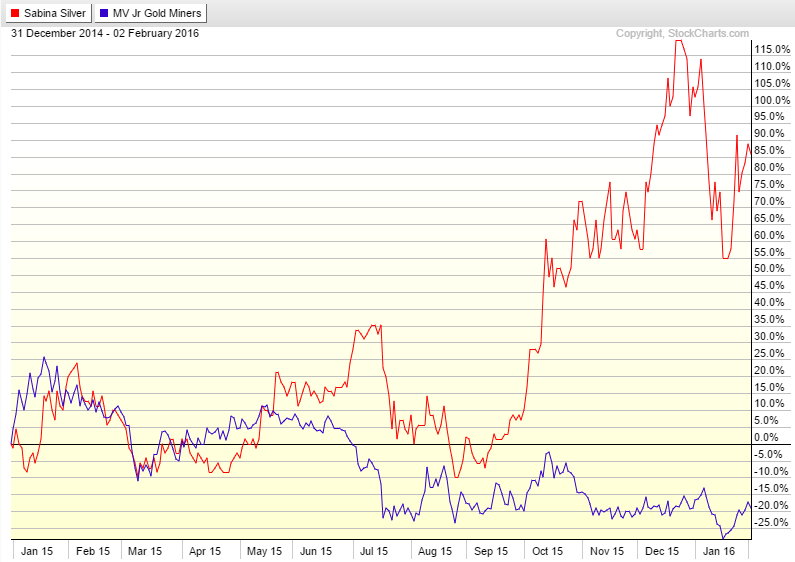Screen dimensions: 795x562
Task: Click the 'Jun 15' month label
Action: pyautogui.click(x=316, y=551)
